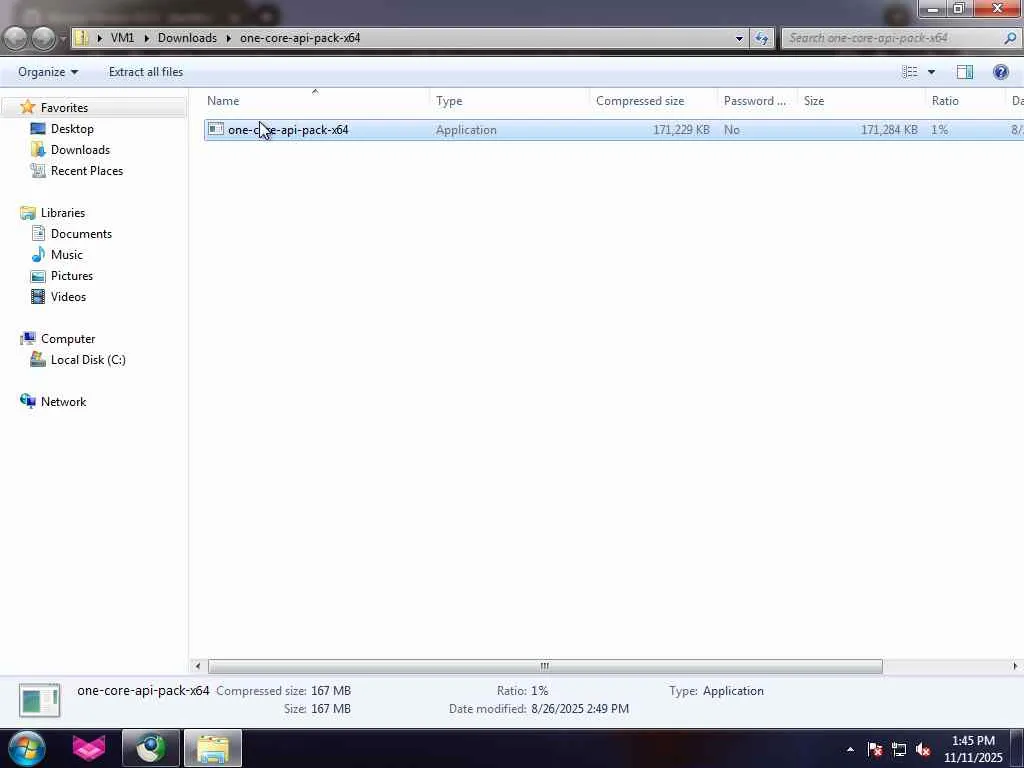This screenshot has width=1024, height=768.
Task: Open the Organize dropdown menu
Action: tap(48, 72)
